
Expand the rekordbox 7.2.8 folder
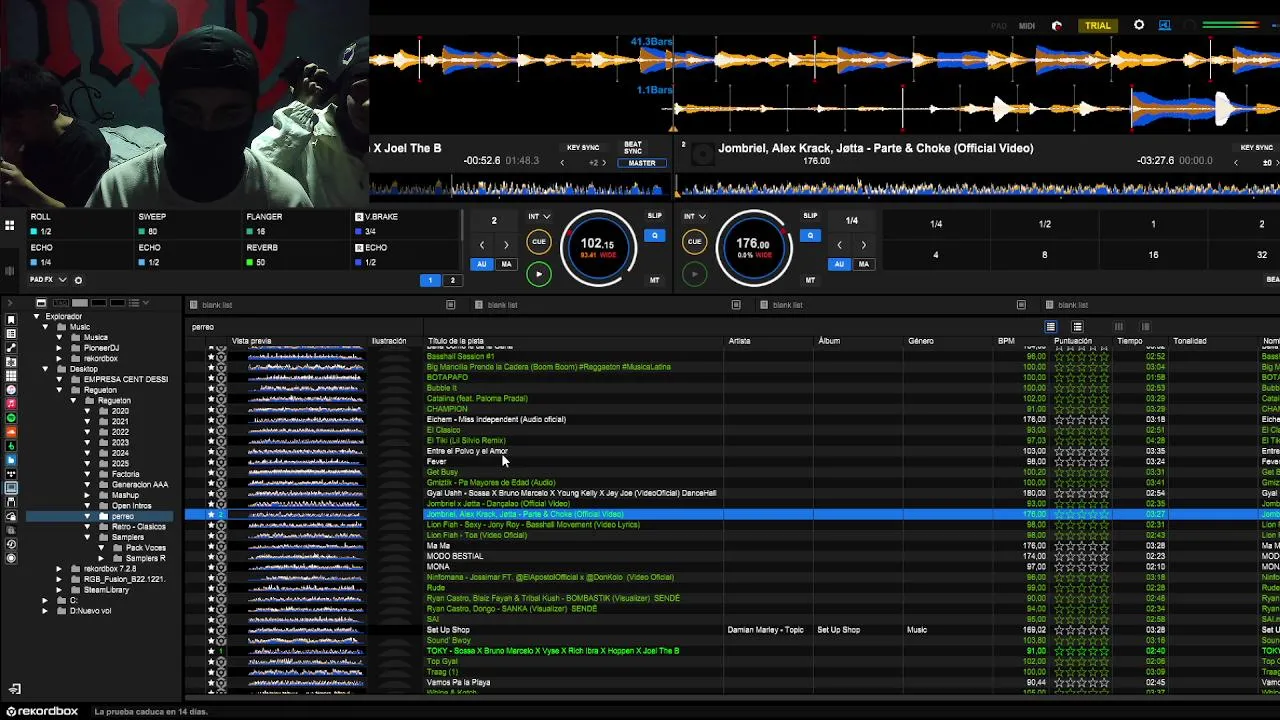tap(59, 569)
